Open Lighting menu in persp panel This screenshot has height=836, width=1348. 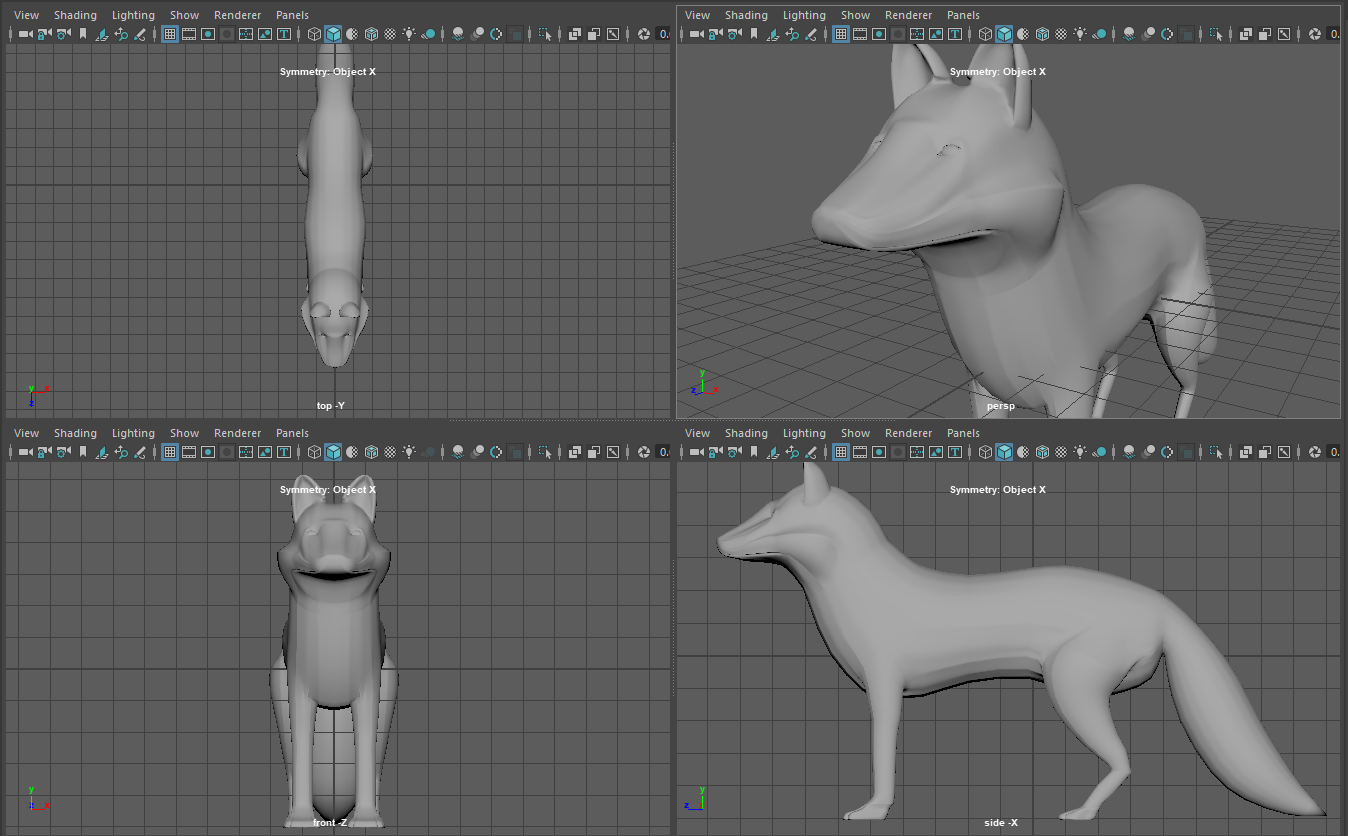coord(804,15)
